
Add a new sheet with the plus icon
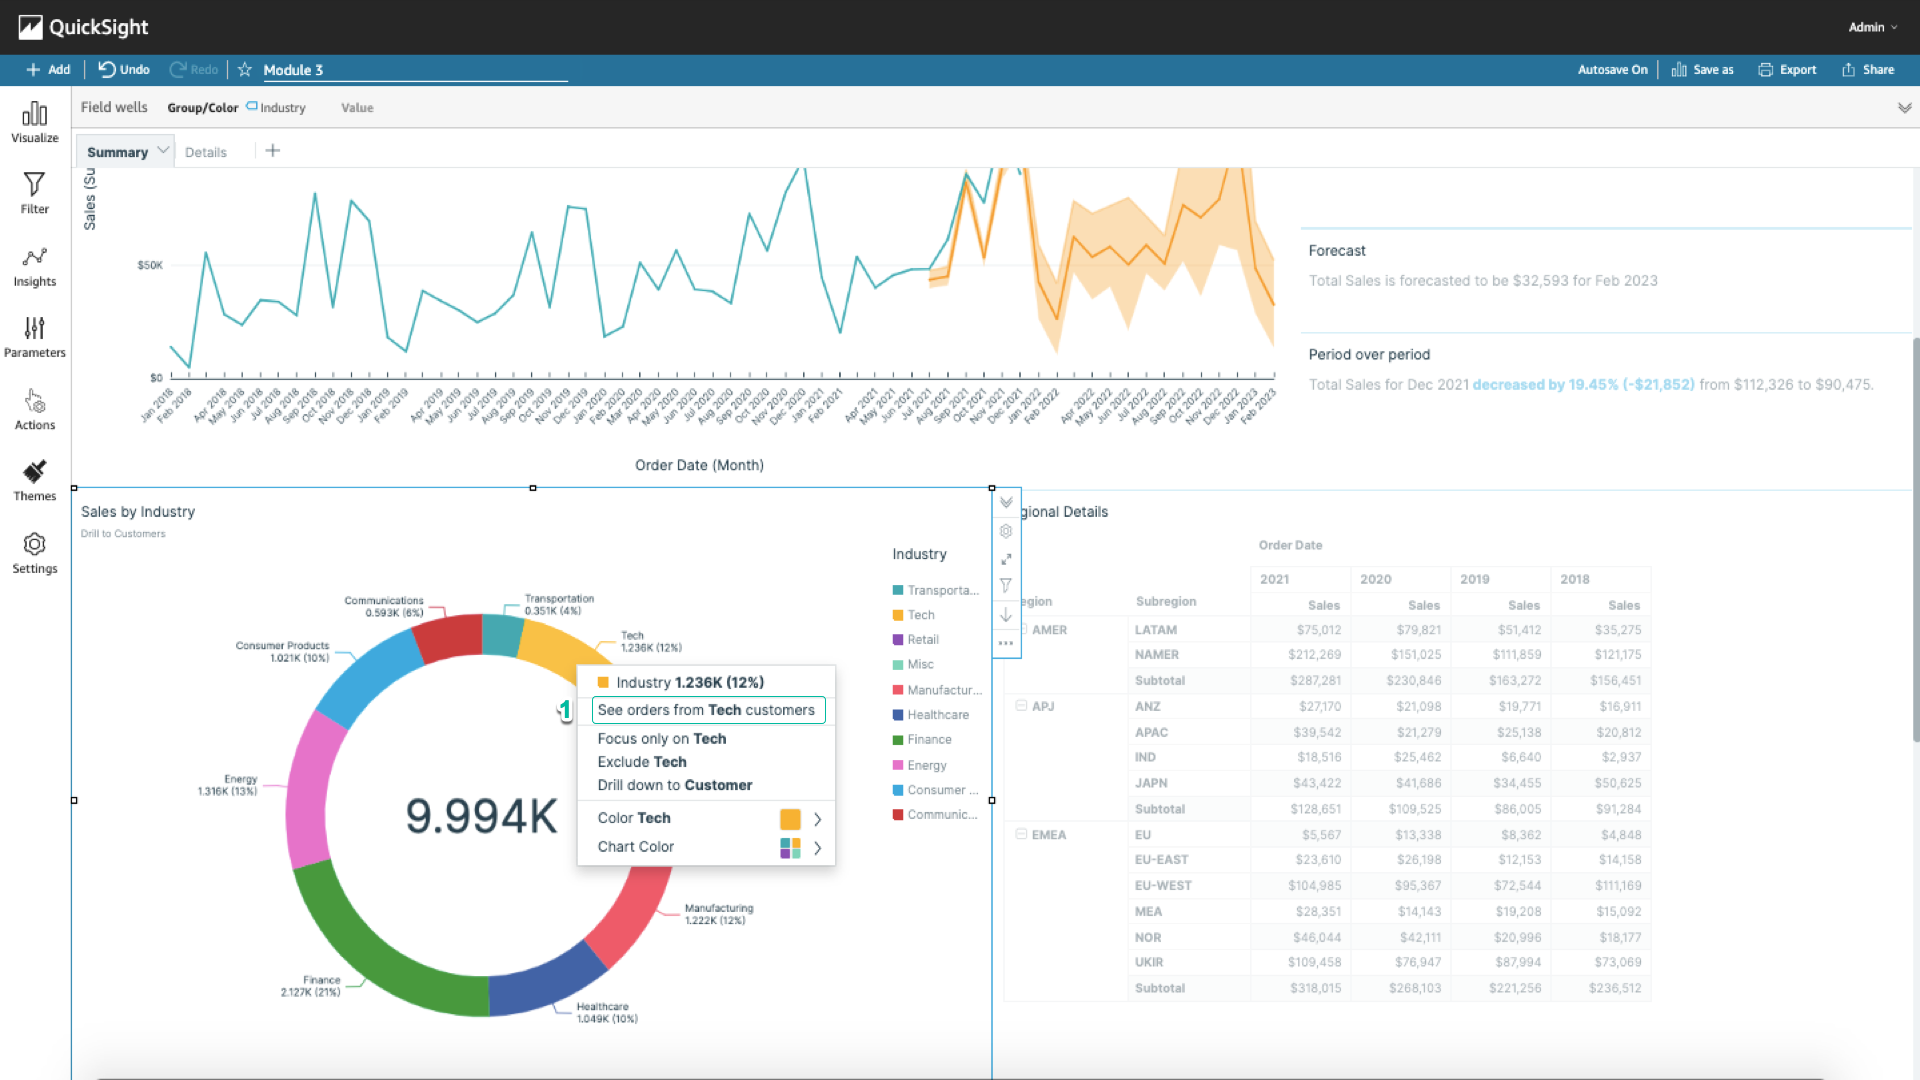pos(272,151)
